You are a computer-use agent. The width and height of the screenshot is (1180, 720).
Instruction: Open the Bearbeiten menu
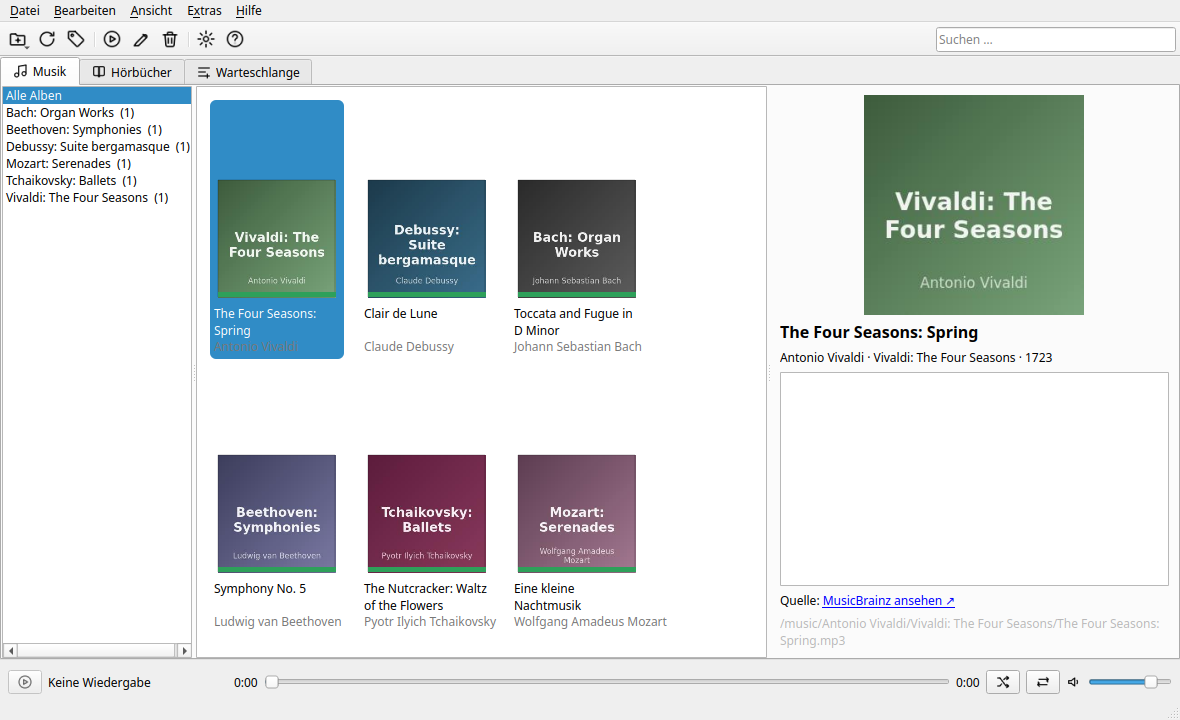[x=85, y=11]
